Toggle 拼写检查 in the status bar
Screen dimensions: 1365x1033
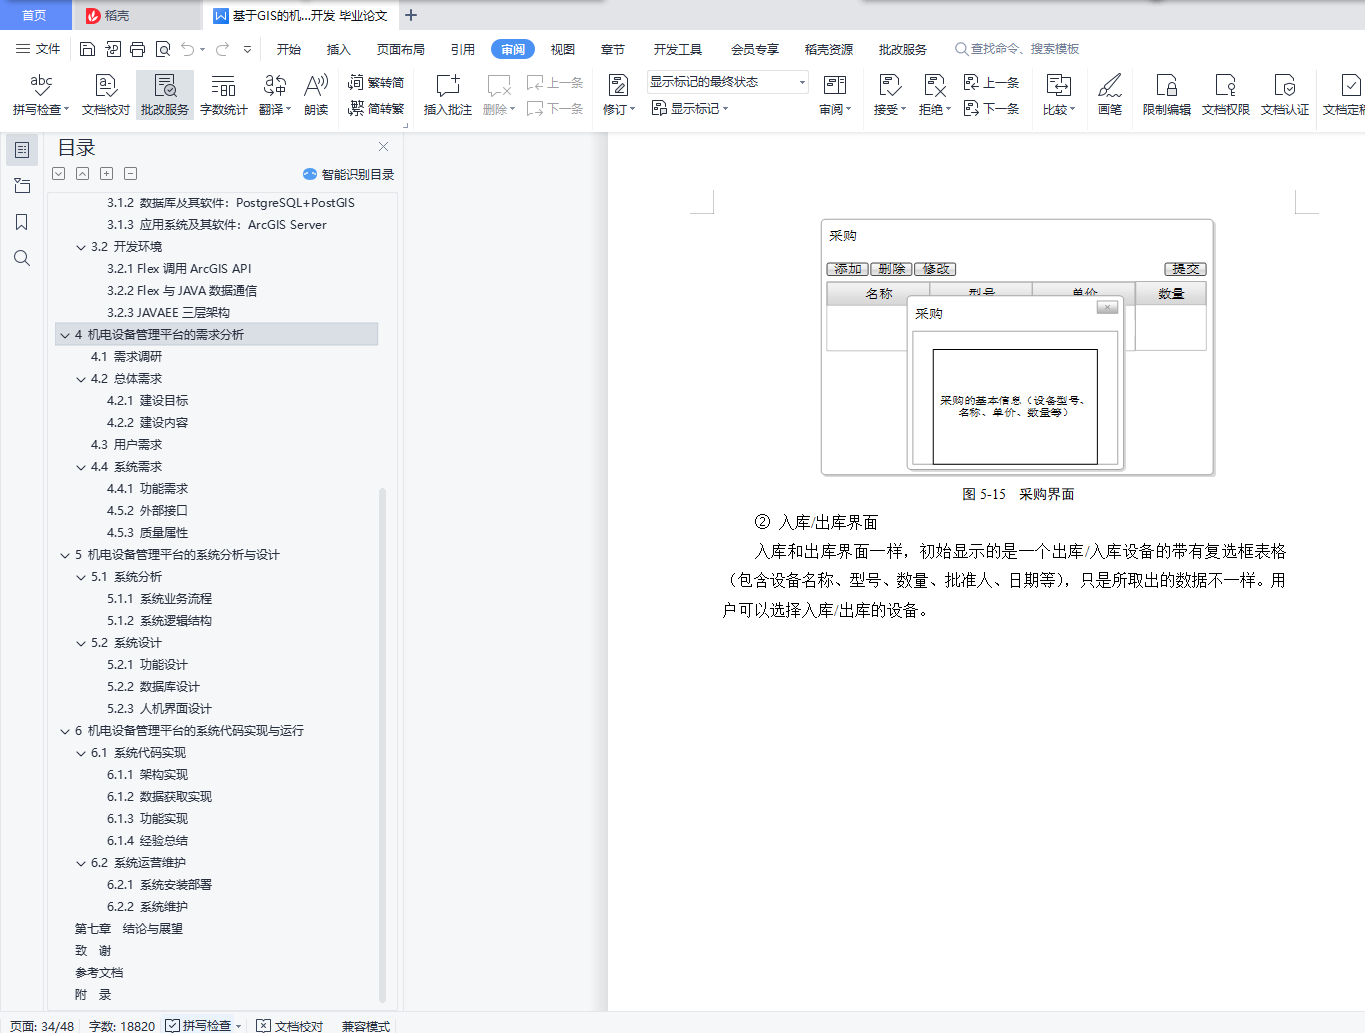click(x=204, y=1025)
